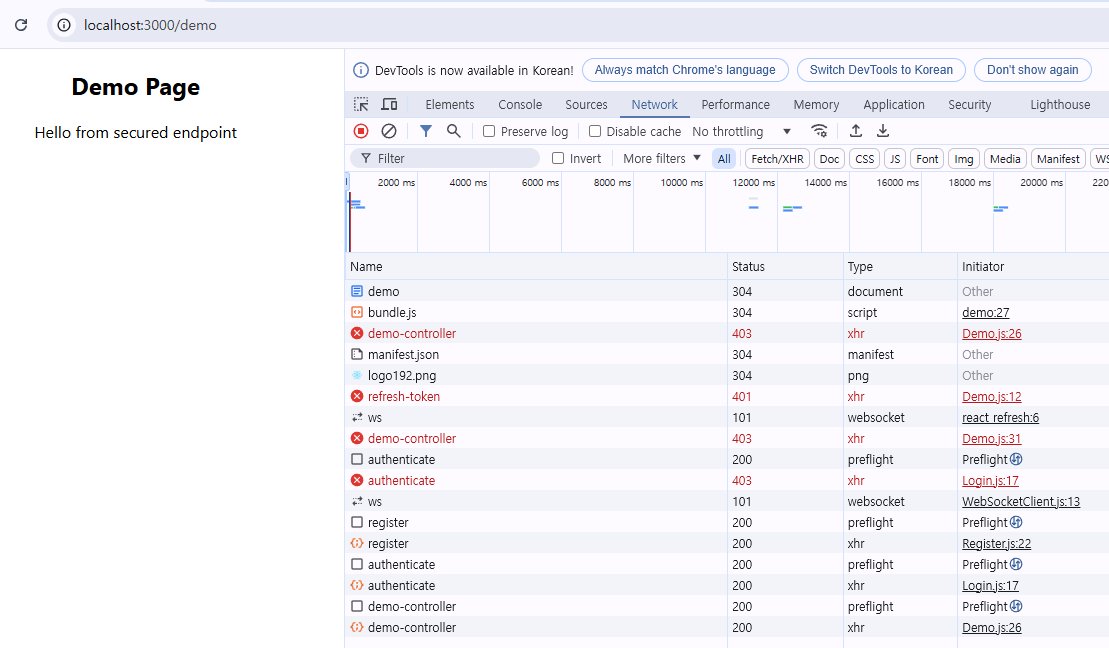Viewport: 1109px width, 648px height.
Task: Reload the page with the browser refresh icon
Action: 21,25
